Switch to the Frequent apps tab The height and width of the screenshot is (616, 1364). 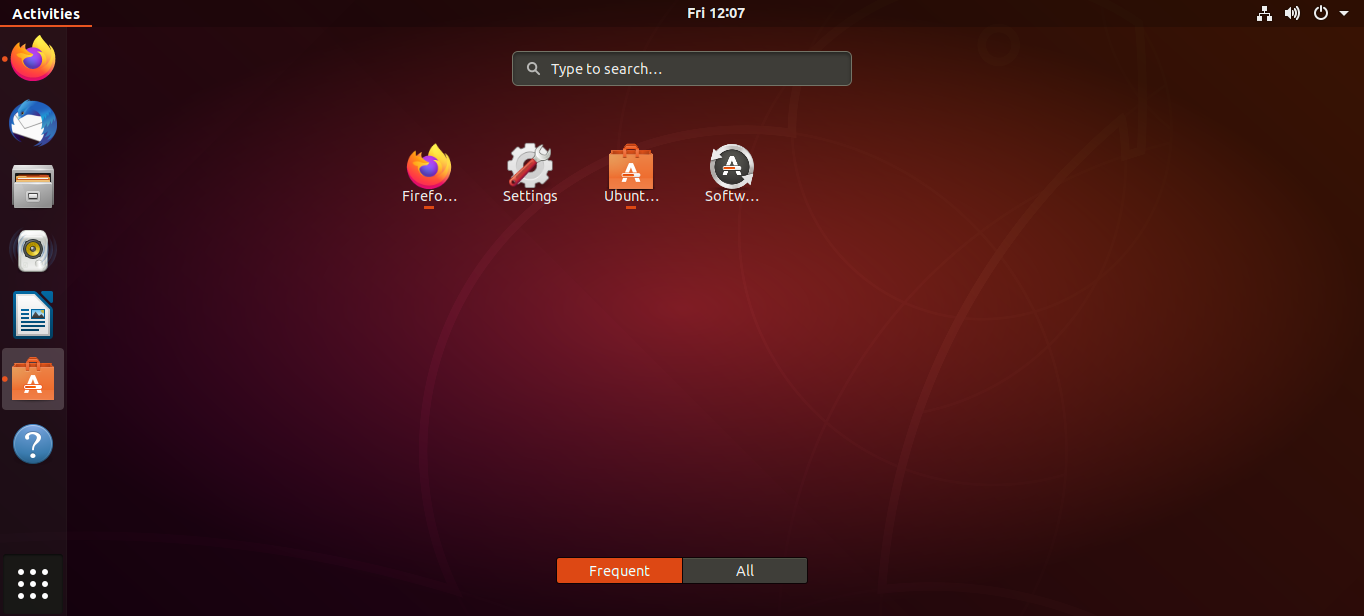(619, 571)
